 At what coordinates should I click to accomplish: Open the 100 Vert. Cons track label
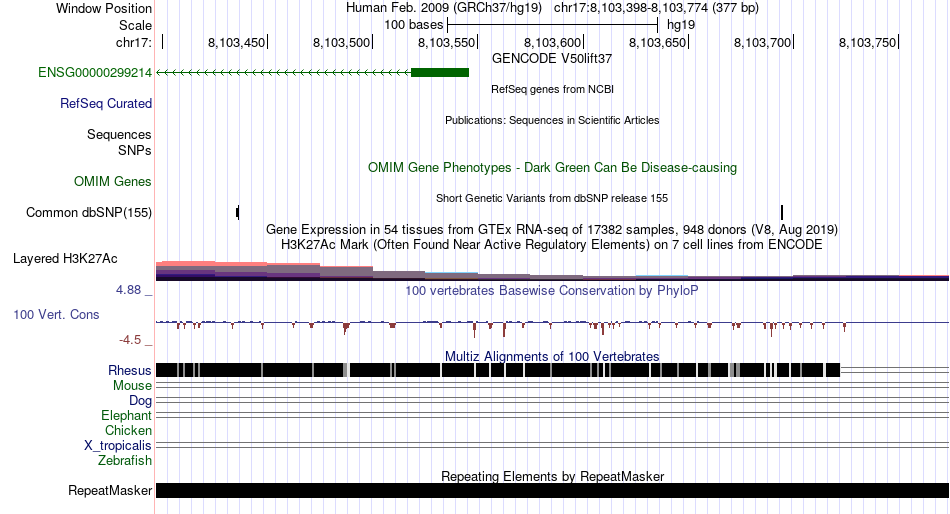(56, 315)
